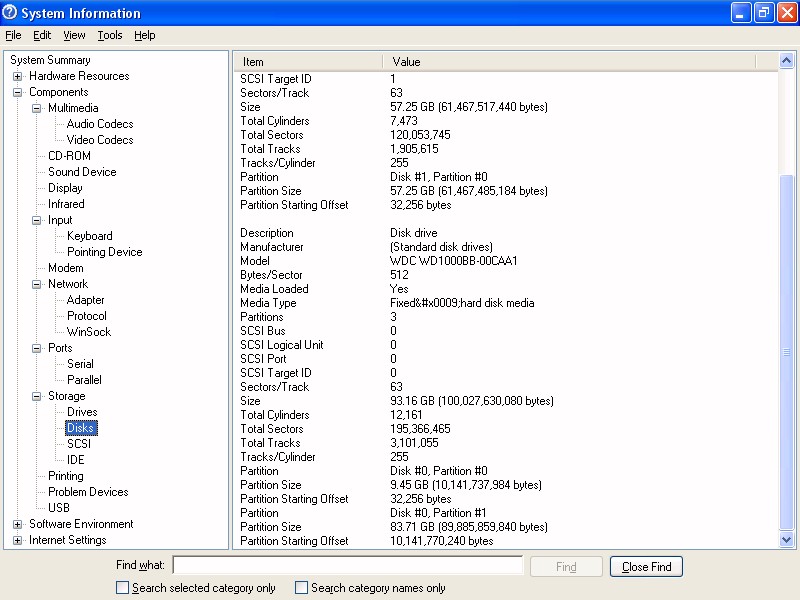Select the Sound Device tree item
The width and height of the screenshot is (800, 600).
(x=82, y=172)
